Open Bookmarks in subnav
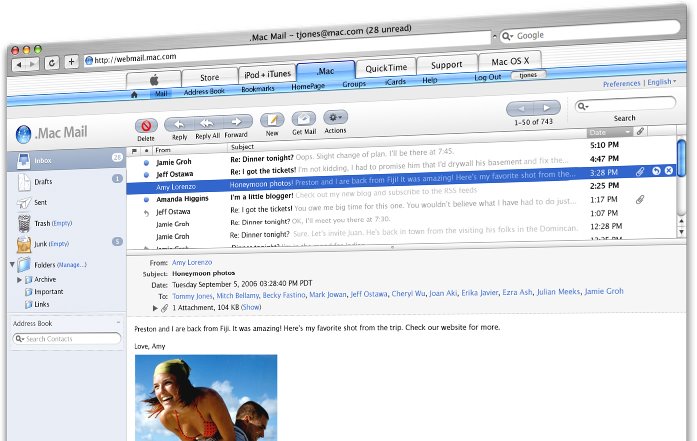This screenshot has height=441, width=697. click(258, 89)
